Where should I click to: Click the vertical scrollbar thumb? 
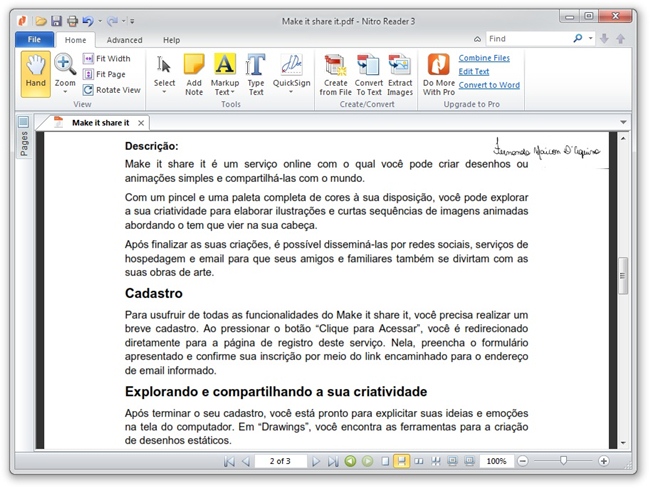[x=623, y=276]
